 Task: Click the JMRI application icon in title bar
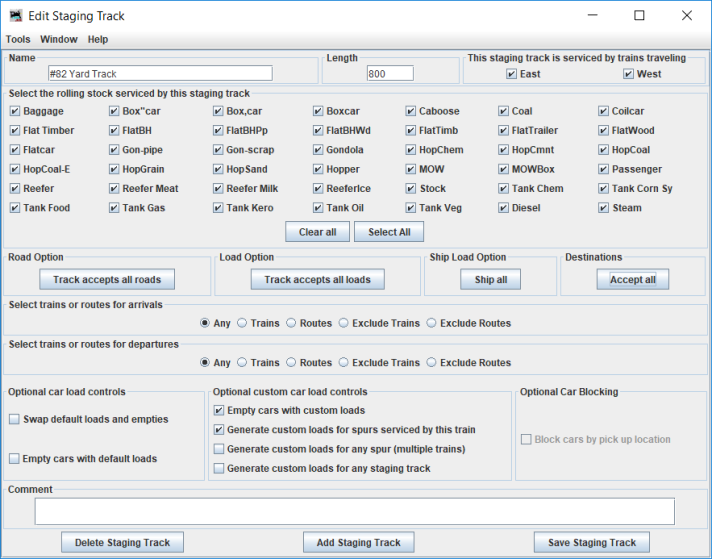pos(14,15)
